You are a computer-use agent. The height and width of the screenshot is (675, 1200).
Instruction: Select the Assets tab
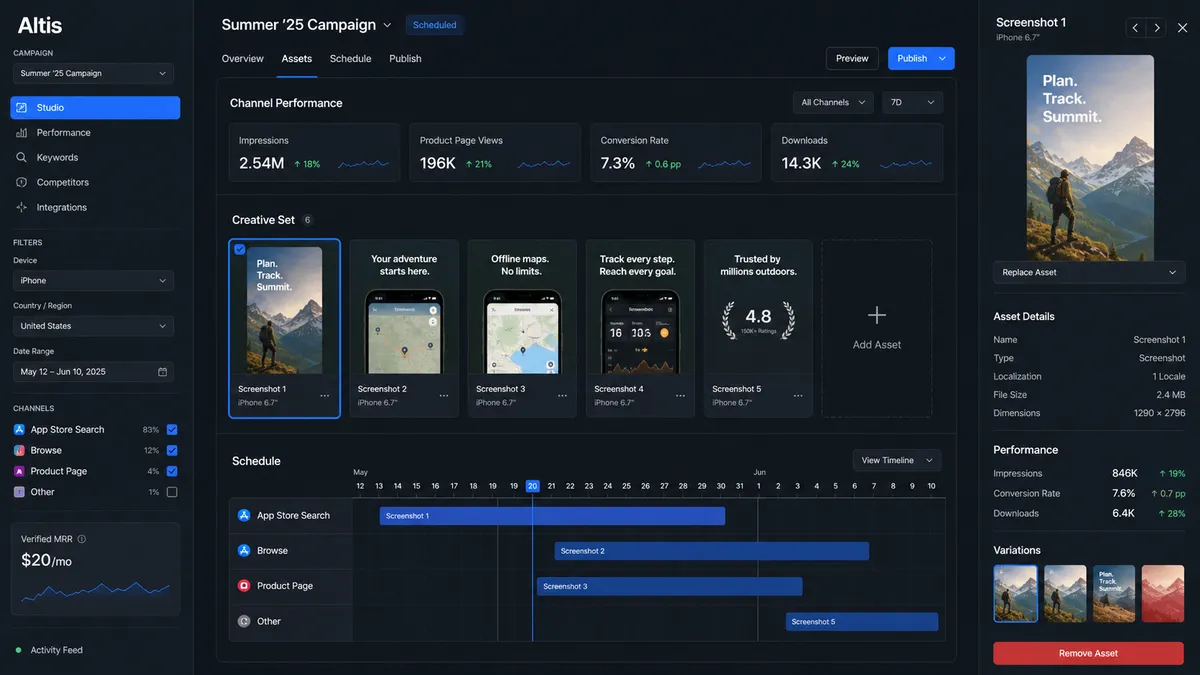coord(297,59)
